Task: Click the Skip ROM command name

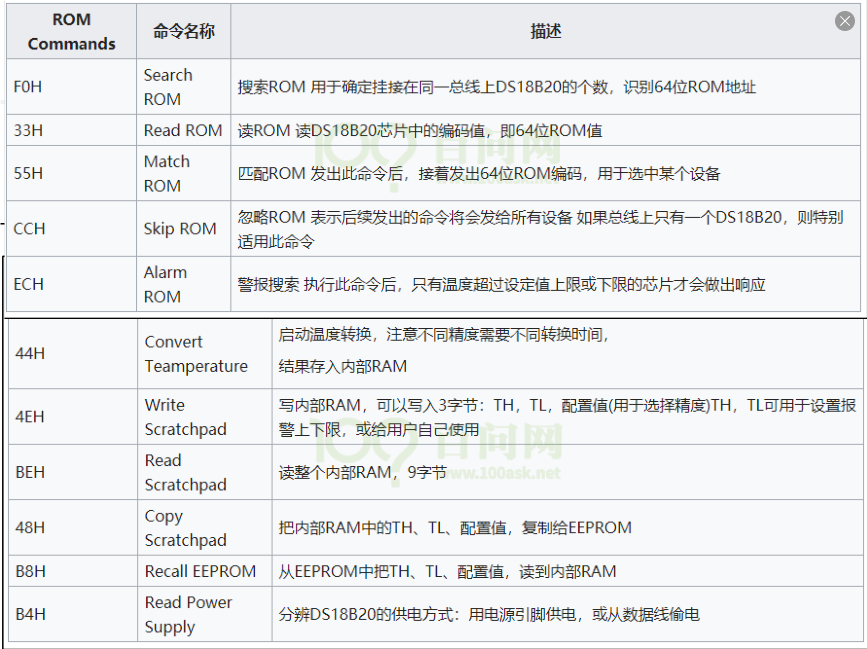Action: (180, 228)
